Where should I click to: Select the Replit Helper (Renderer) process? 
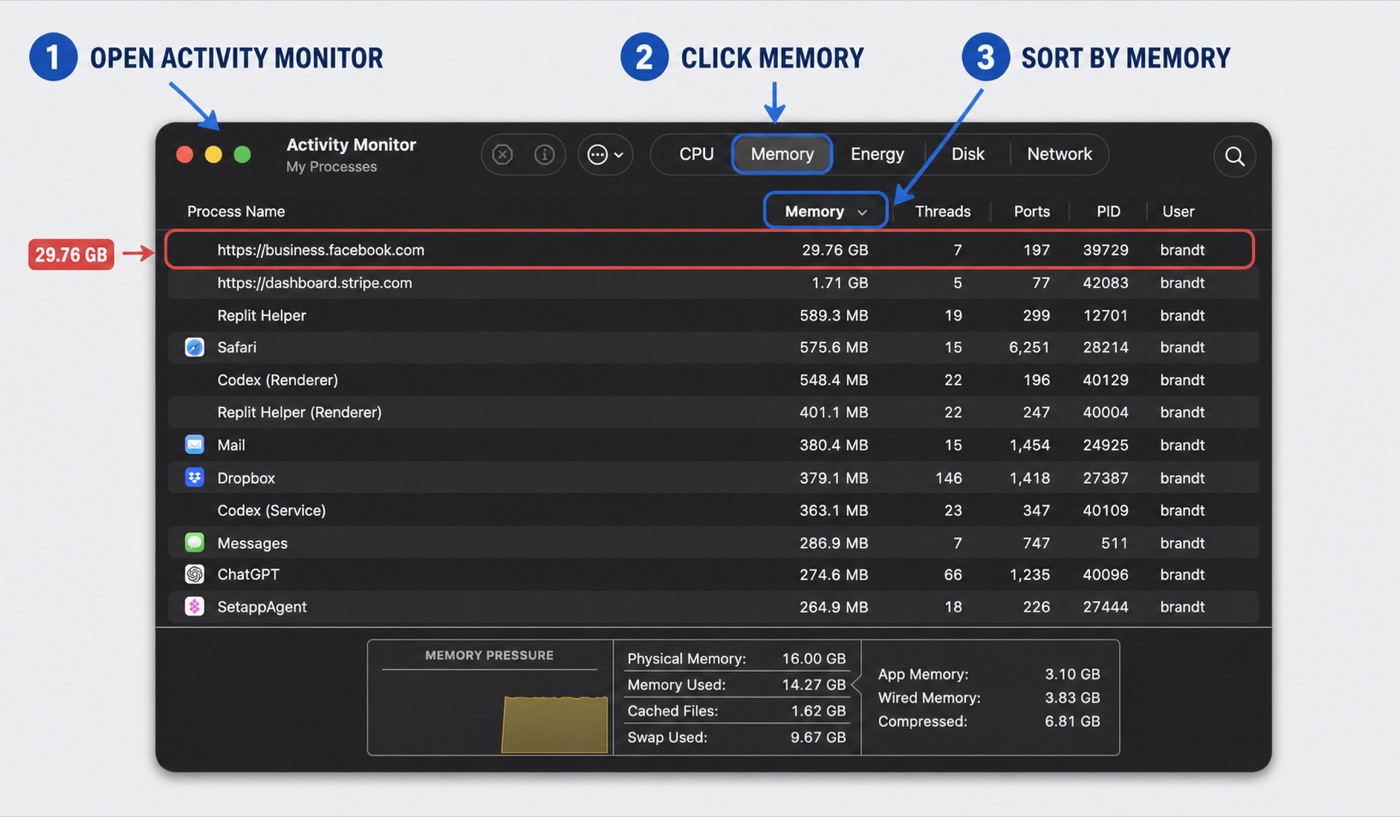click(x=300, y=412)
